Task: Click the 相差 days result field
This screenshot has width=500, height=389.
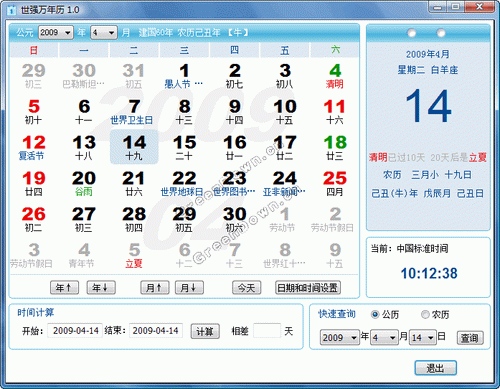Action: coord(267,331)
